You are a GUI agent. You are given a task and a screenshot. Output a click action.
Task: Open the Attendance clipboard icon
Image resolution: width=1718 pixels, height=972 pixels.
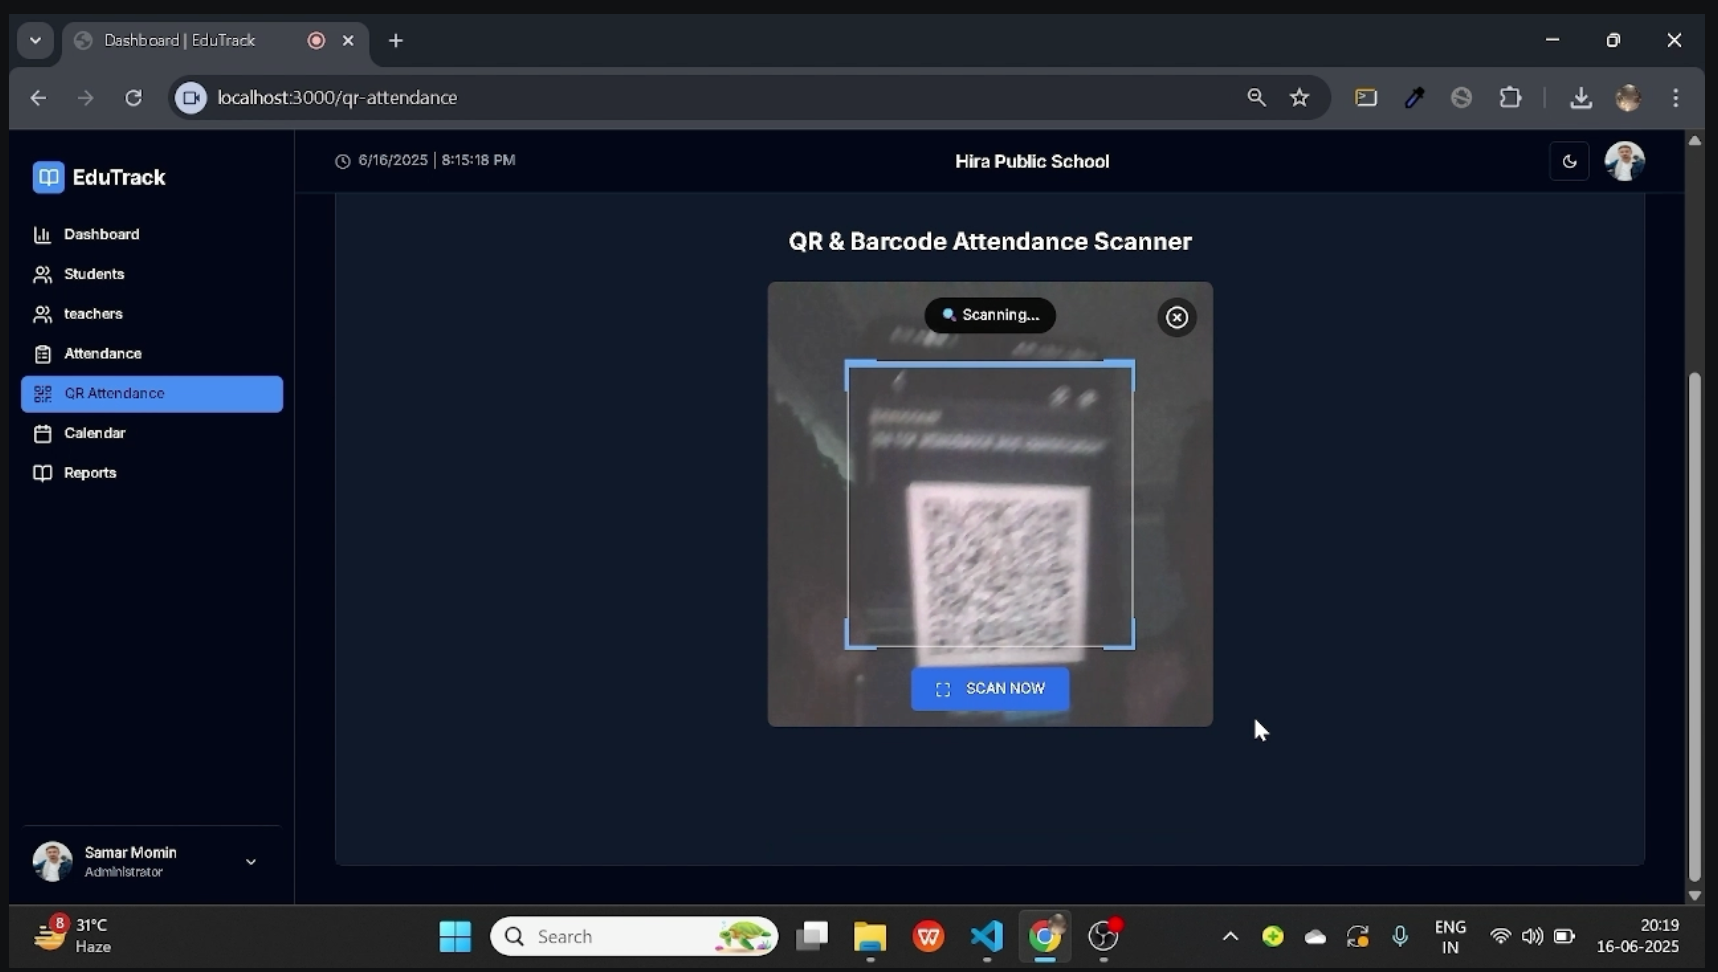click(x=42, y=354)
